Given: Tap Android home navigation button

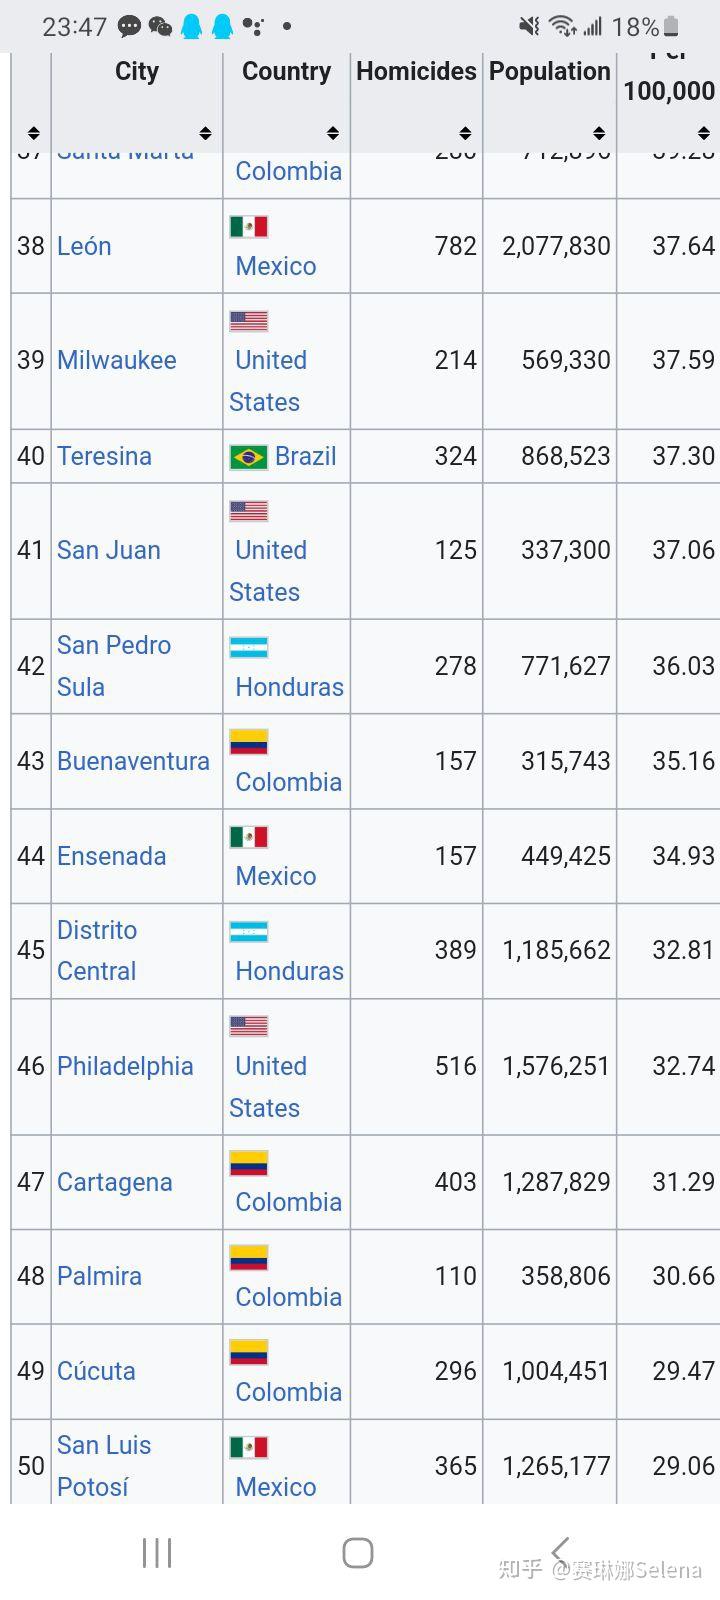Looking at the screenshot, I should coord(358,1553).
